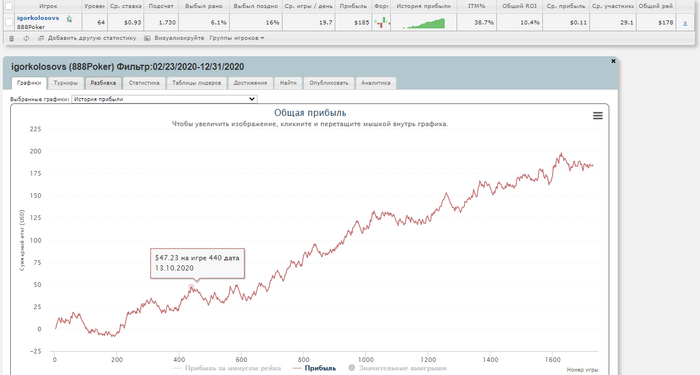Click the profit history mini chart

424,23
